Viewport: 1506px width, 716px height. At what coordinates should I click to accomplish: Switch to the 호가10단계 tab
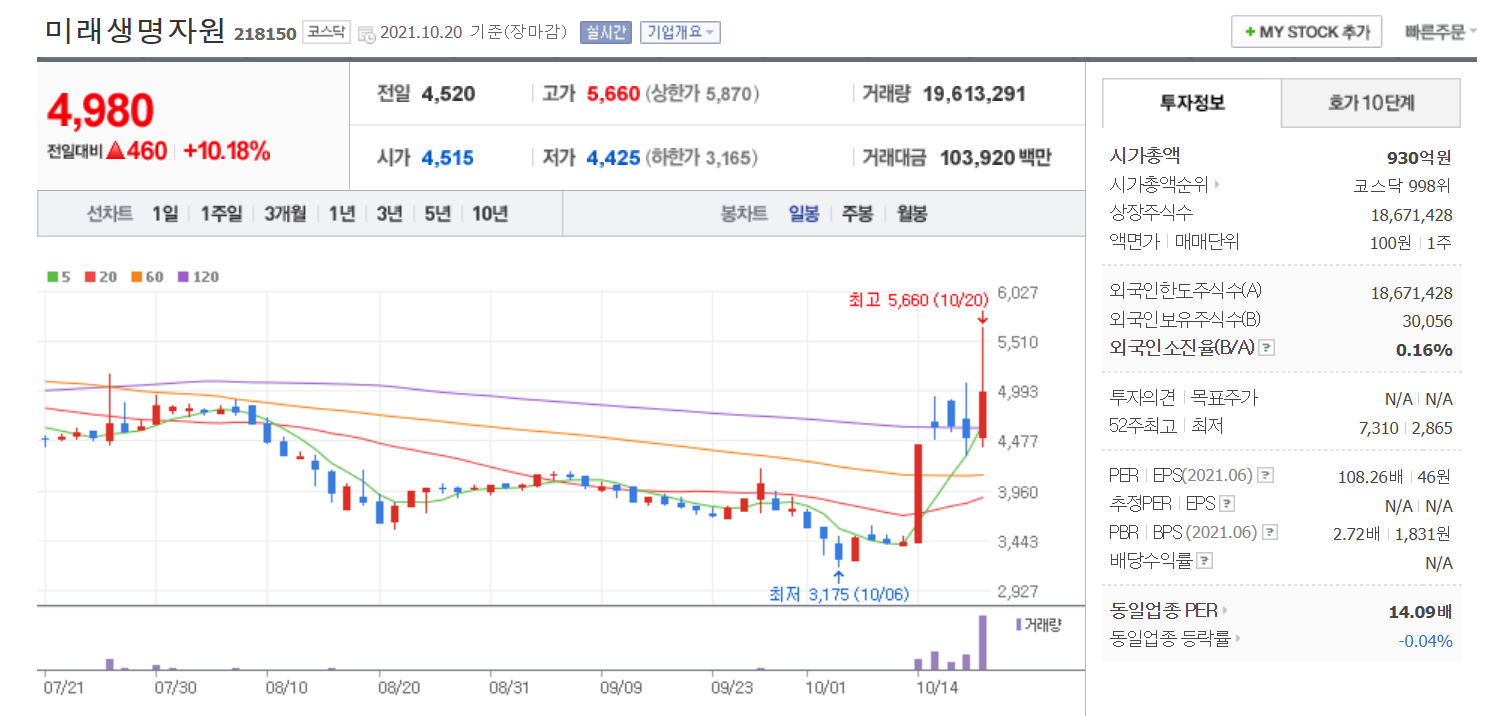(x=1371, y=102)
